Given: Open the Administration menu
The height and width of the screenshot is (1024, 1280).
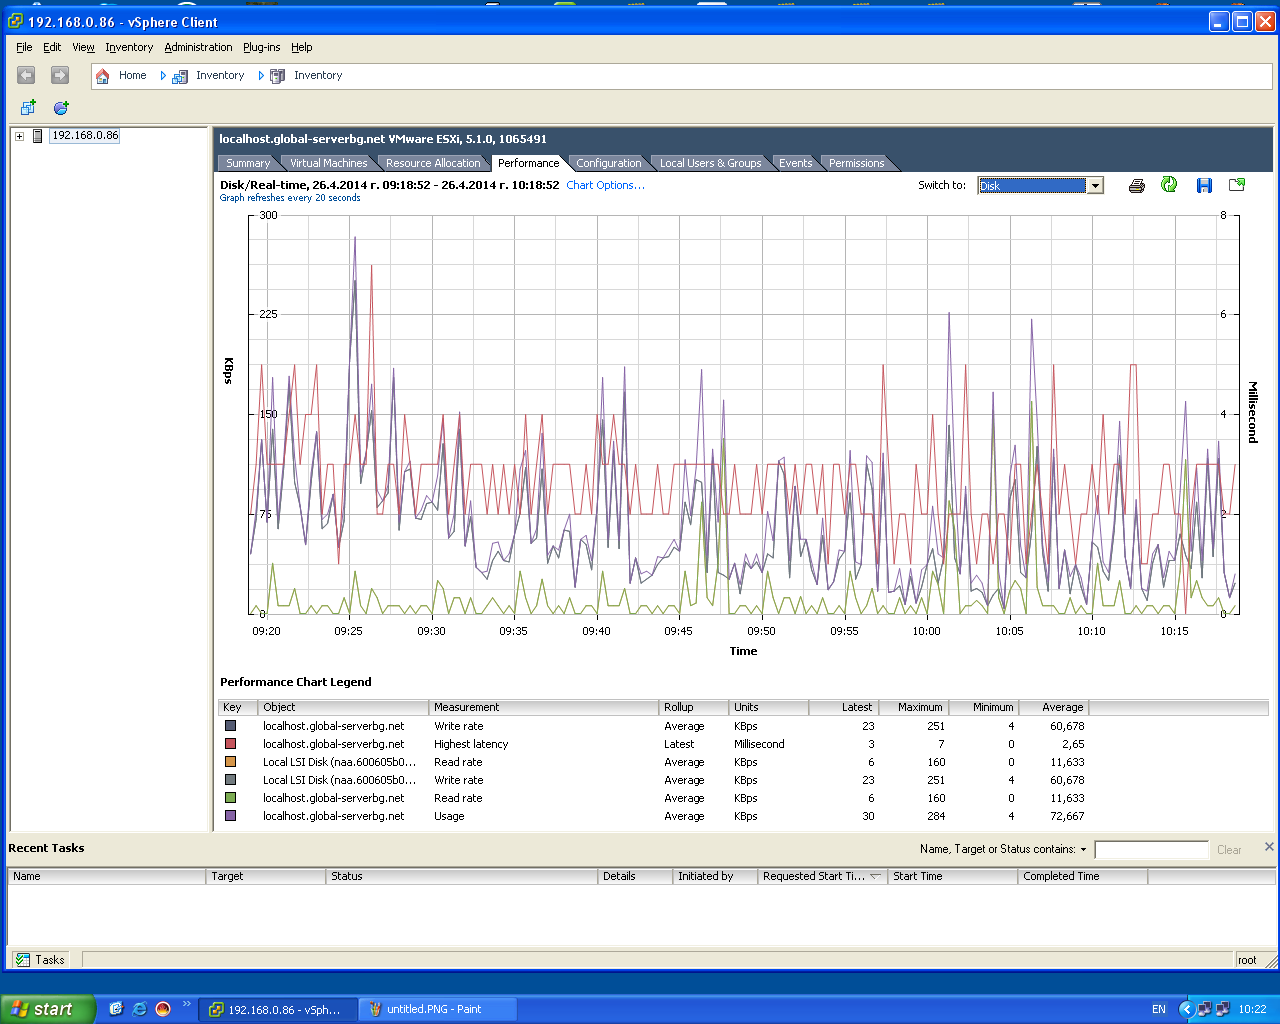Looking at the screenshot, I should tap(198, 47).
